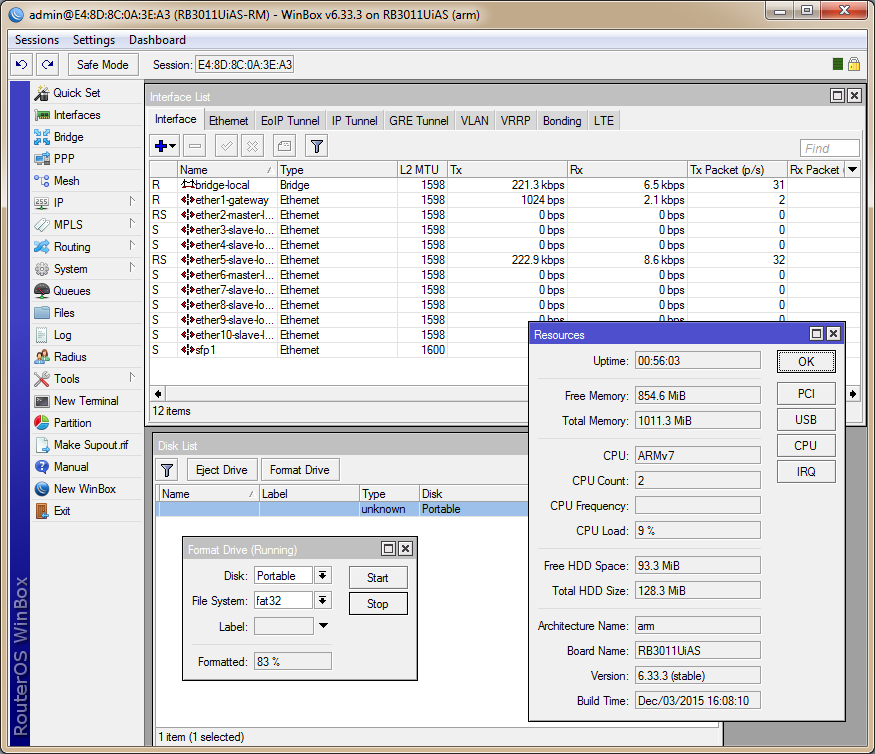Click the comment icon in Interface List toolbar
Screen dimensions: 875x754
pos(284,146)
